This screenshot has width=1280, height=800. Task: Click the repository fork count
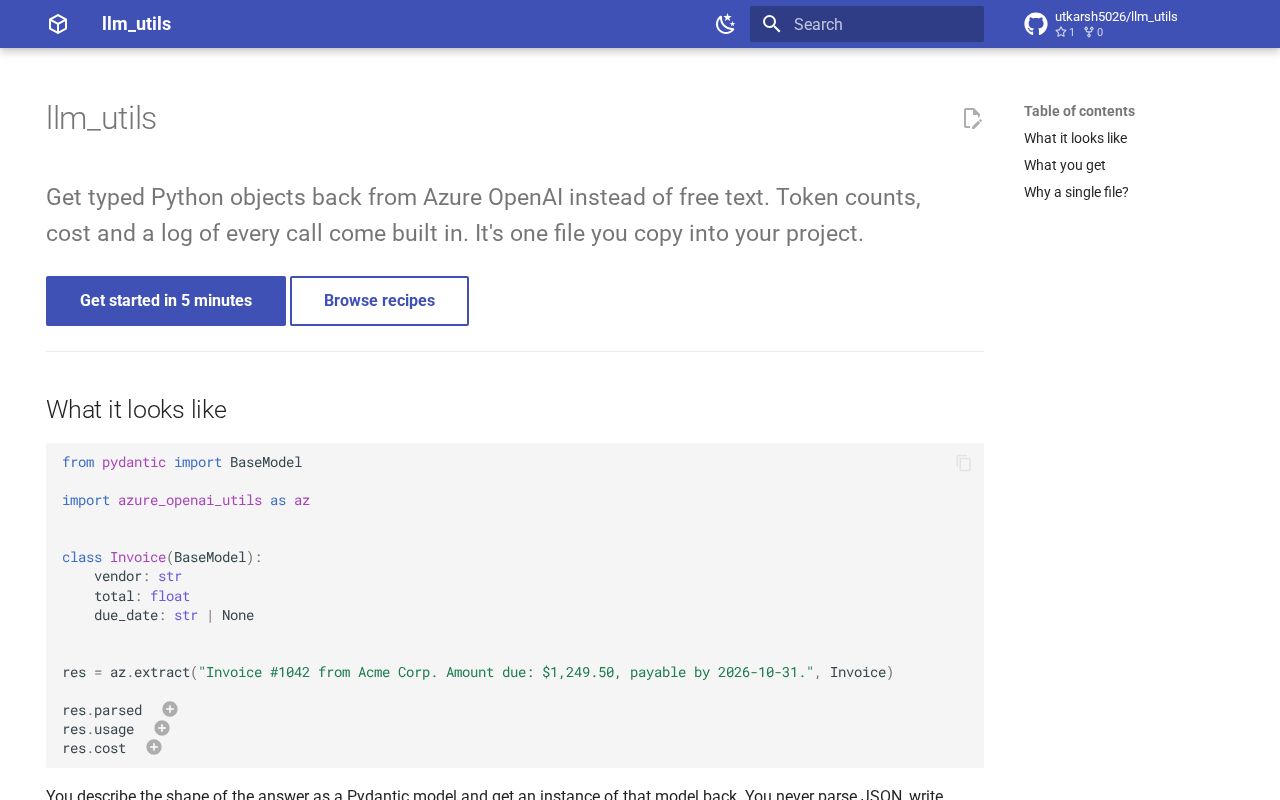[x=1093, y=32]
